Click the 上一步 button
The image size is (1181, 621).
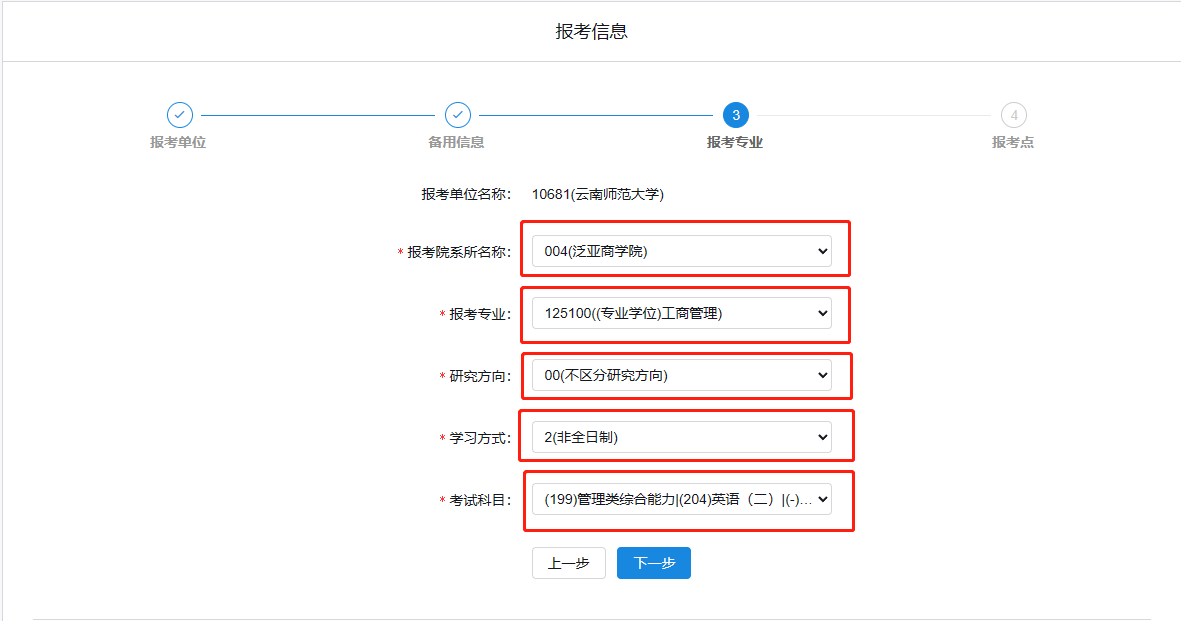point(568,563)
